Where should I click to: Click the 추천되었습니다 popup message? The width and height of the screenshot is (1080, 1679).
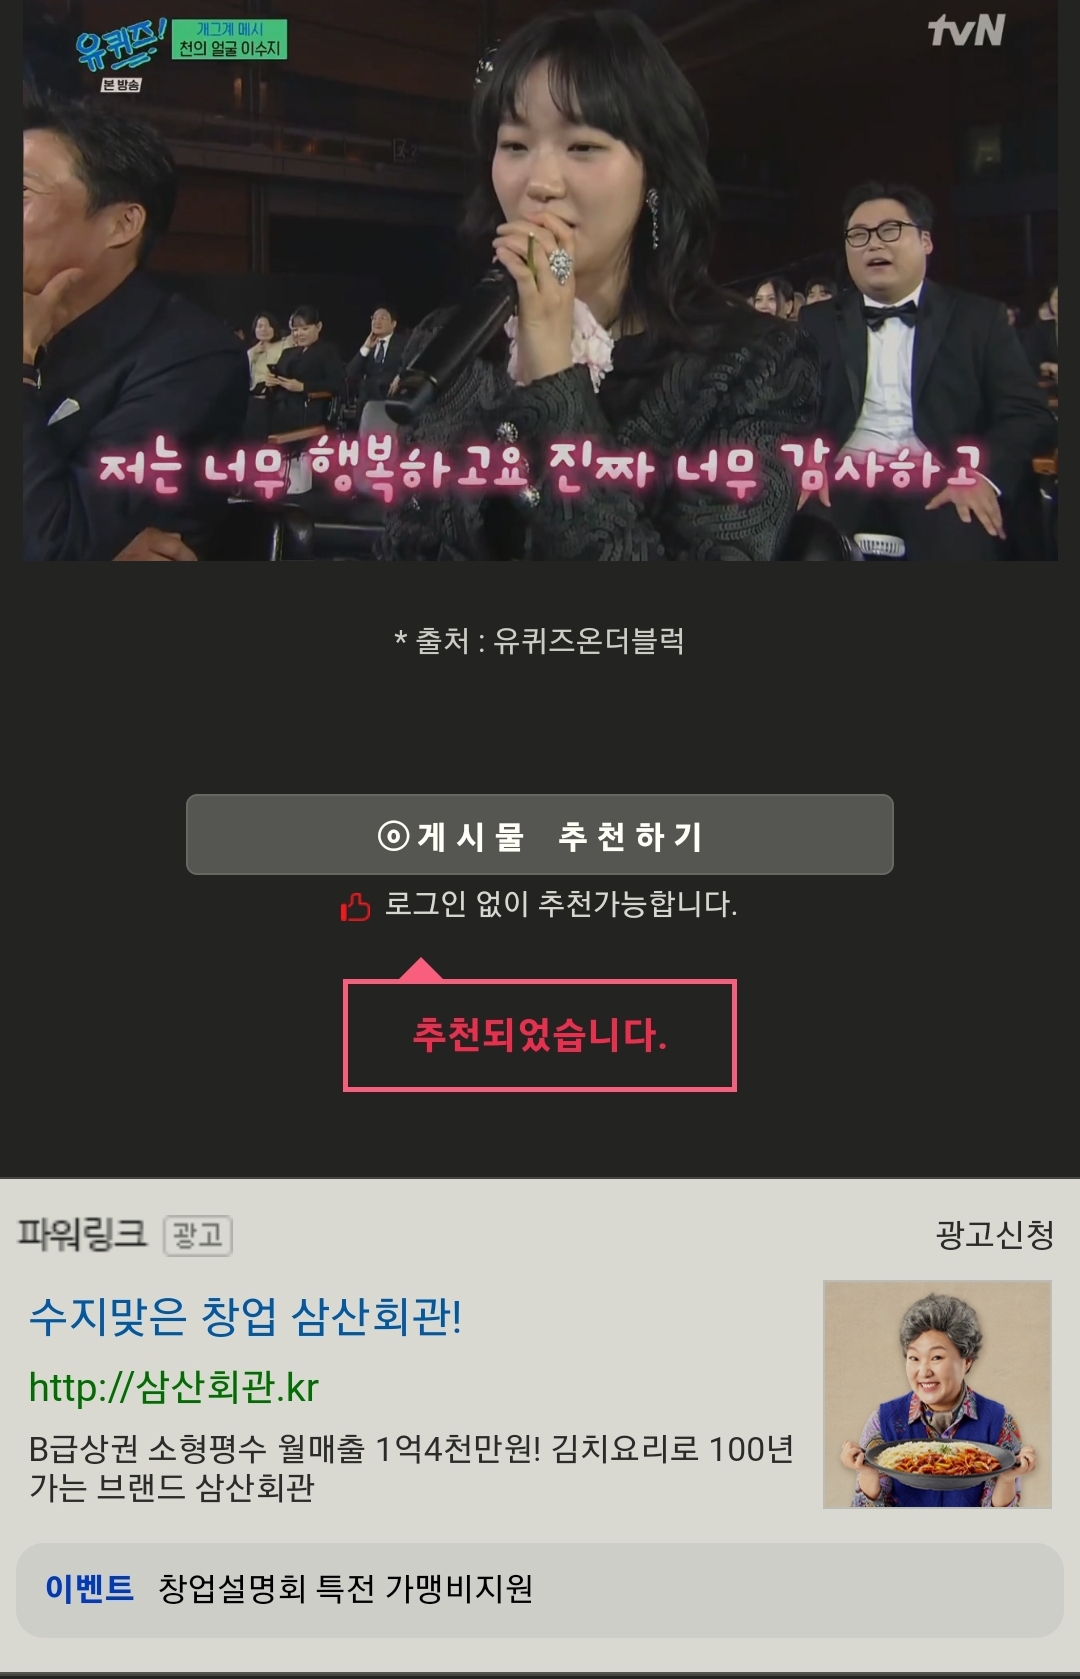pyautogui.click(x=540, y=1035)
